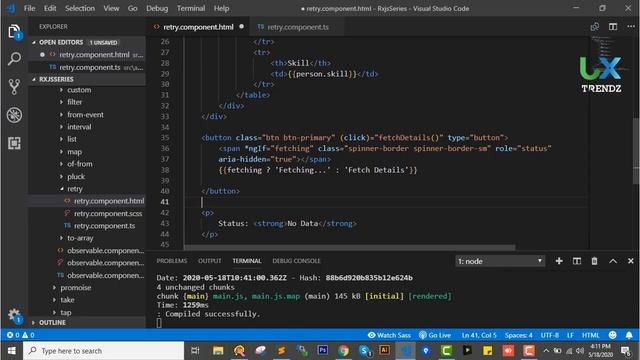
Task: Close the terminal panel
Action: [x=630, y=261]
